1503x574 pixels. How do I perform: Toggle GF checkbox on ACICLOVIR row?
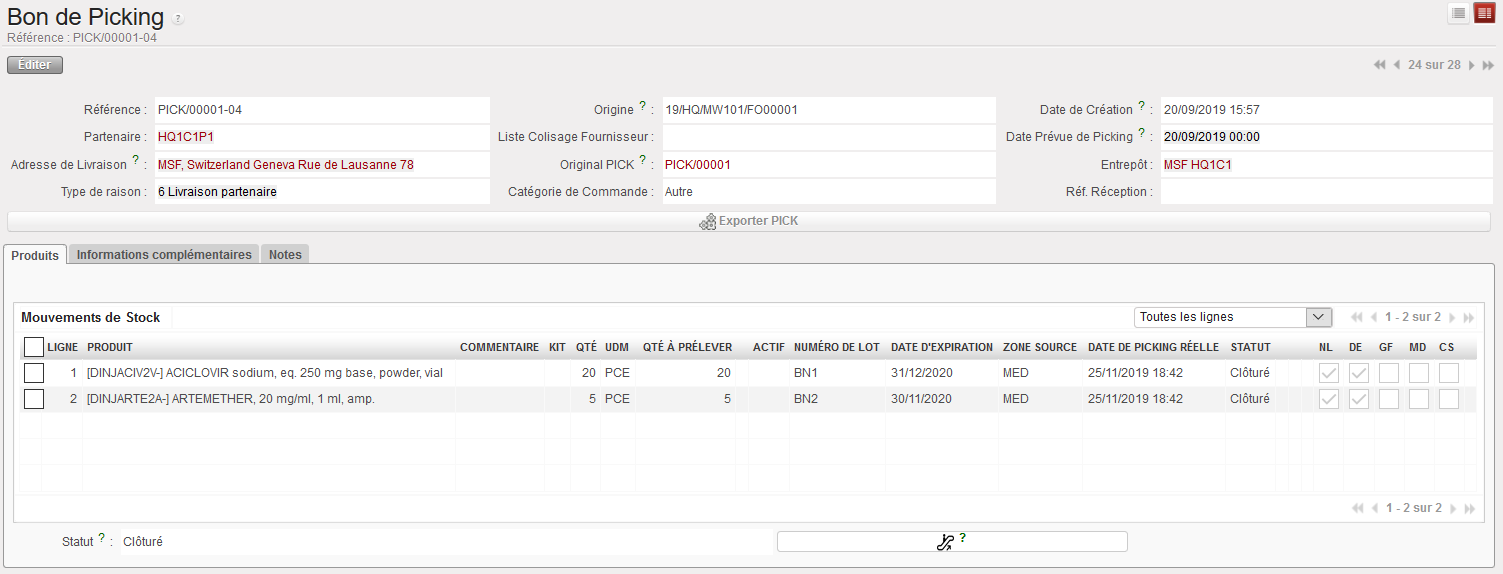point(1388,373)
